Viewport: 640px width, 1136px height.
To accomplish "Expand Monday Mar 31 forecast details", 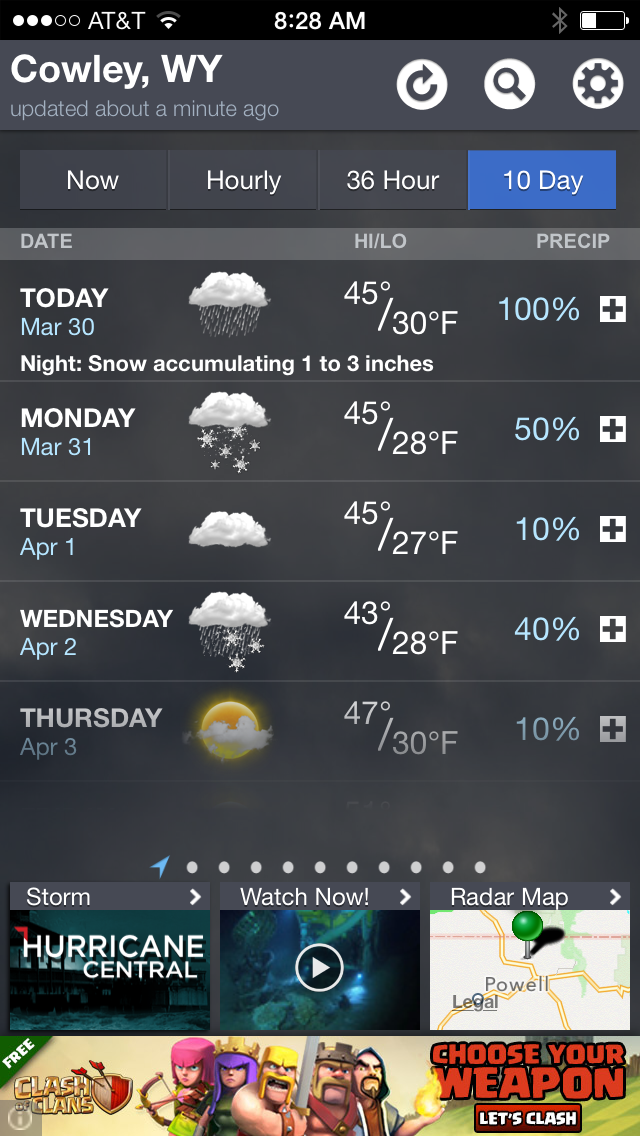I will pyautogui.click(x=612, y=430).
